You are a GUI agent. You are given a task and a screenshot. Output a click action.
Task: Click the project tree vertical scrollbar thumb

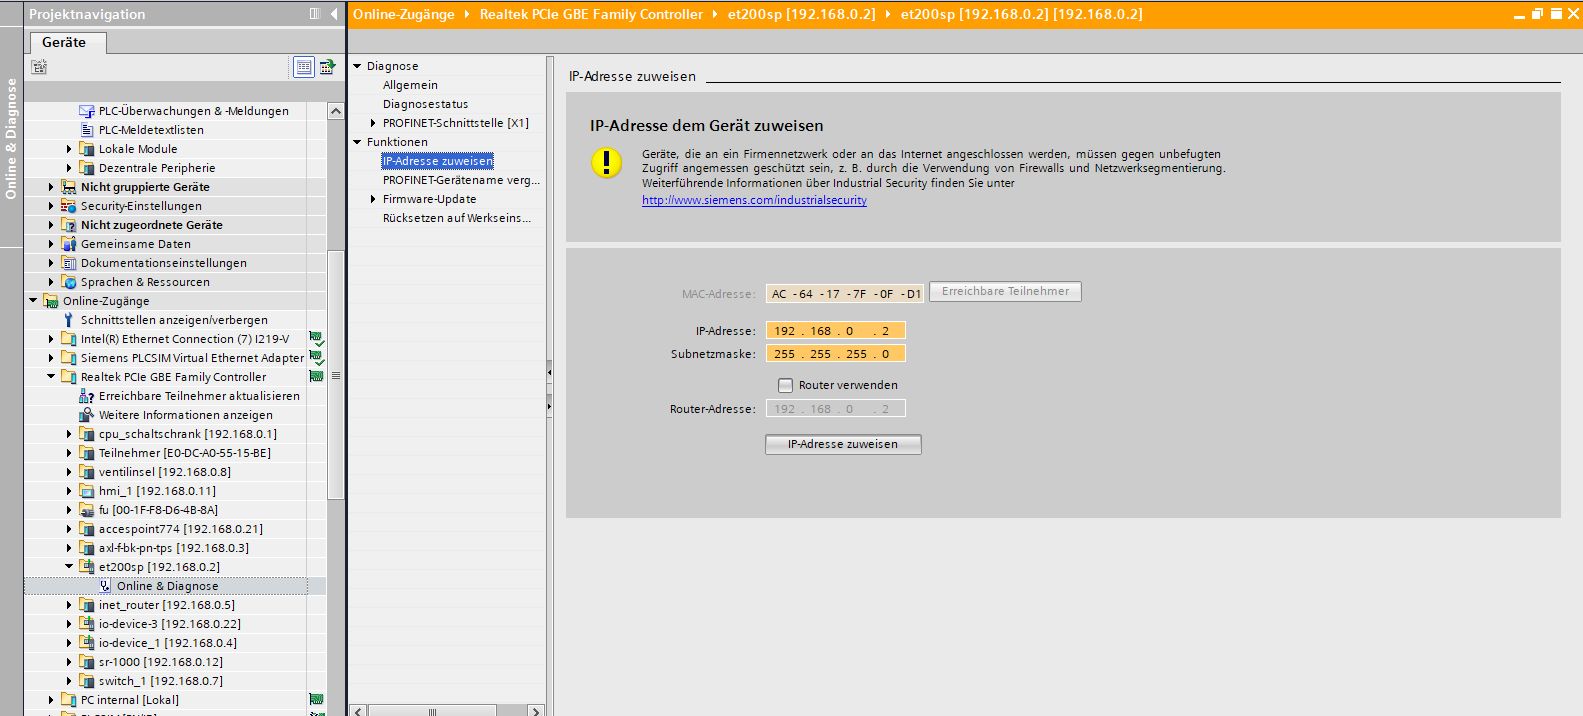(x=335, y=375)
